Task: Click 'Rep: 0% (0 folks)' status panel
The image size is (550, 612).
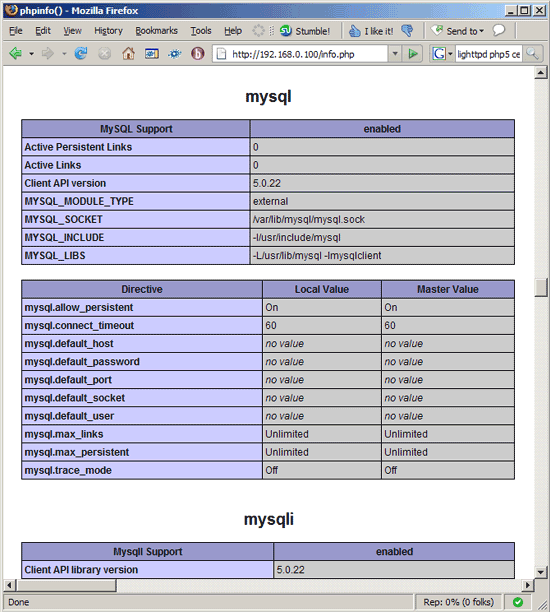Action: coord(459,602)
